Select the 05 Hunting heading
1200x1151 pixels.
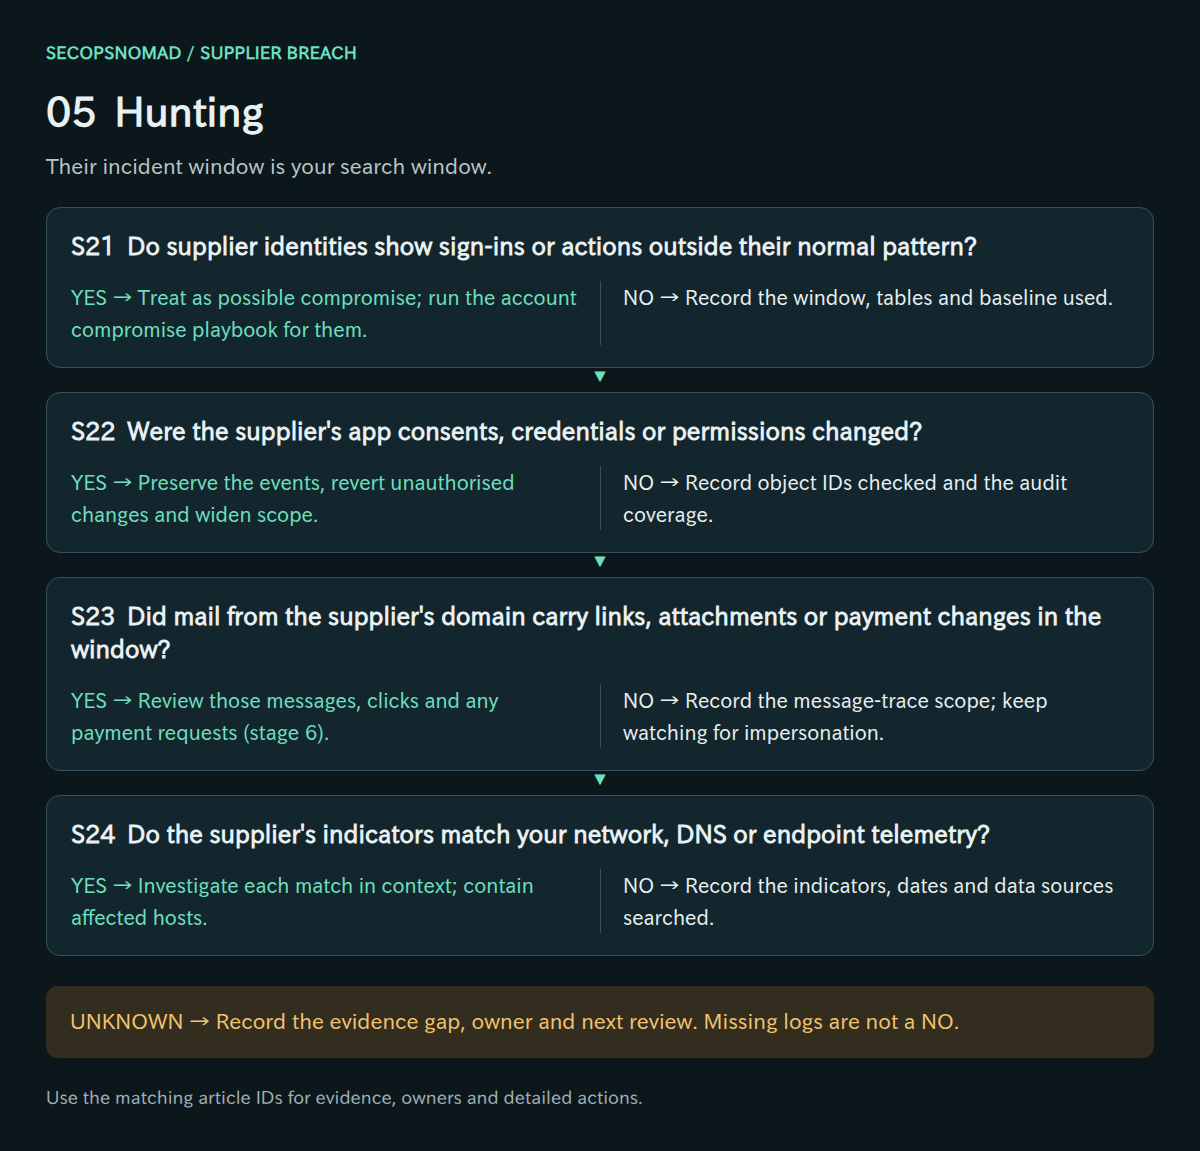point(155,113)
